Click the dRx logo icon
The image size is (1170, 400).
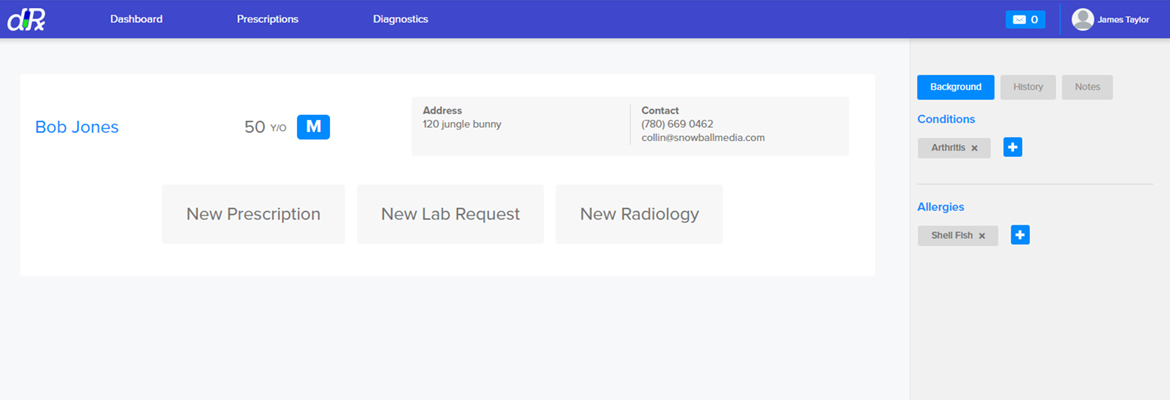click(26, 19)
